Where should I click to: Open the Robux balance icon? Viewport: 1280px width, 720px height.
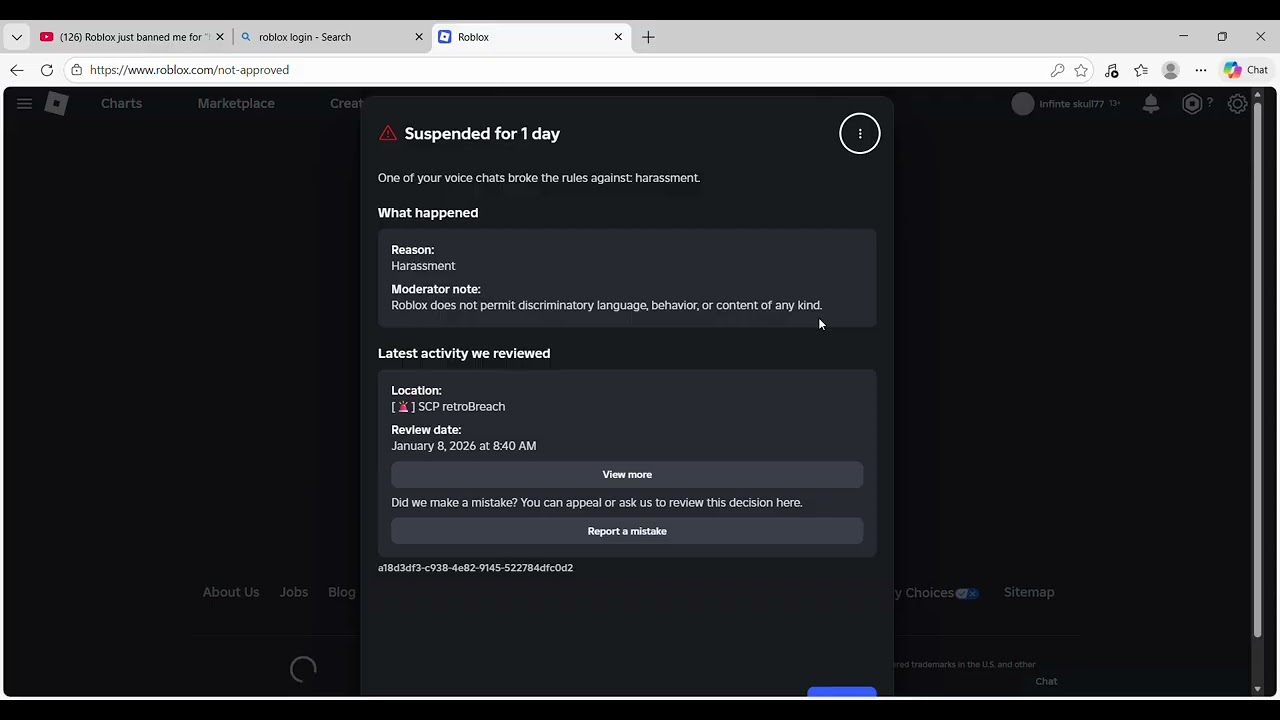1192,103
